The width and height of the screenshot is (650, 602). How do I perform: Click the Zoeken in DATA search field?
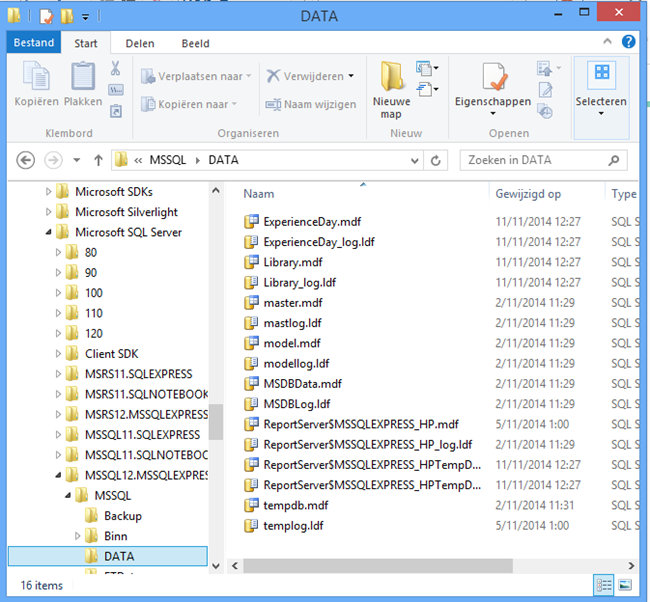[x=543, y=160]
